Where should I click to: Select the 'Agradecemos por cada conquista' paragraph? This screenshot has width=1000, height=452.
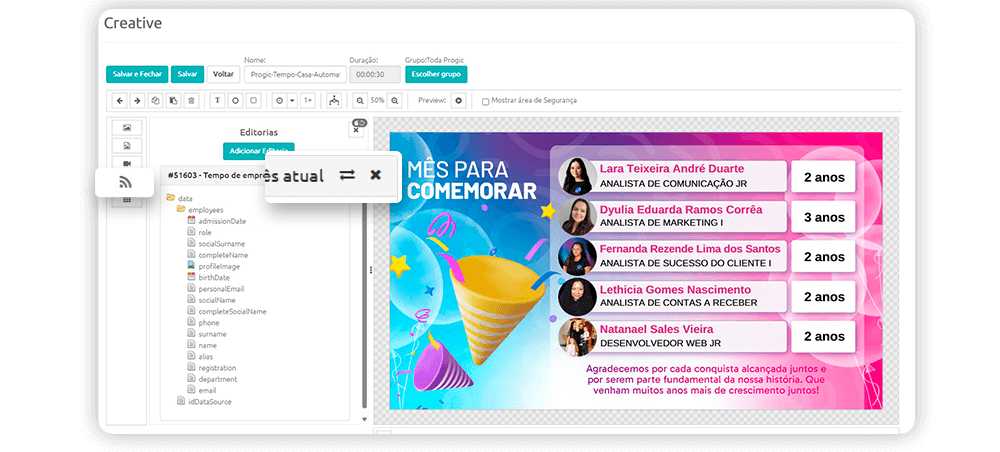pyautogui.click(x=706, y=379)
